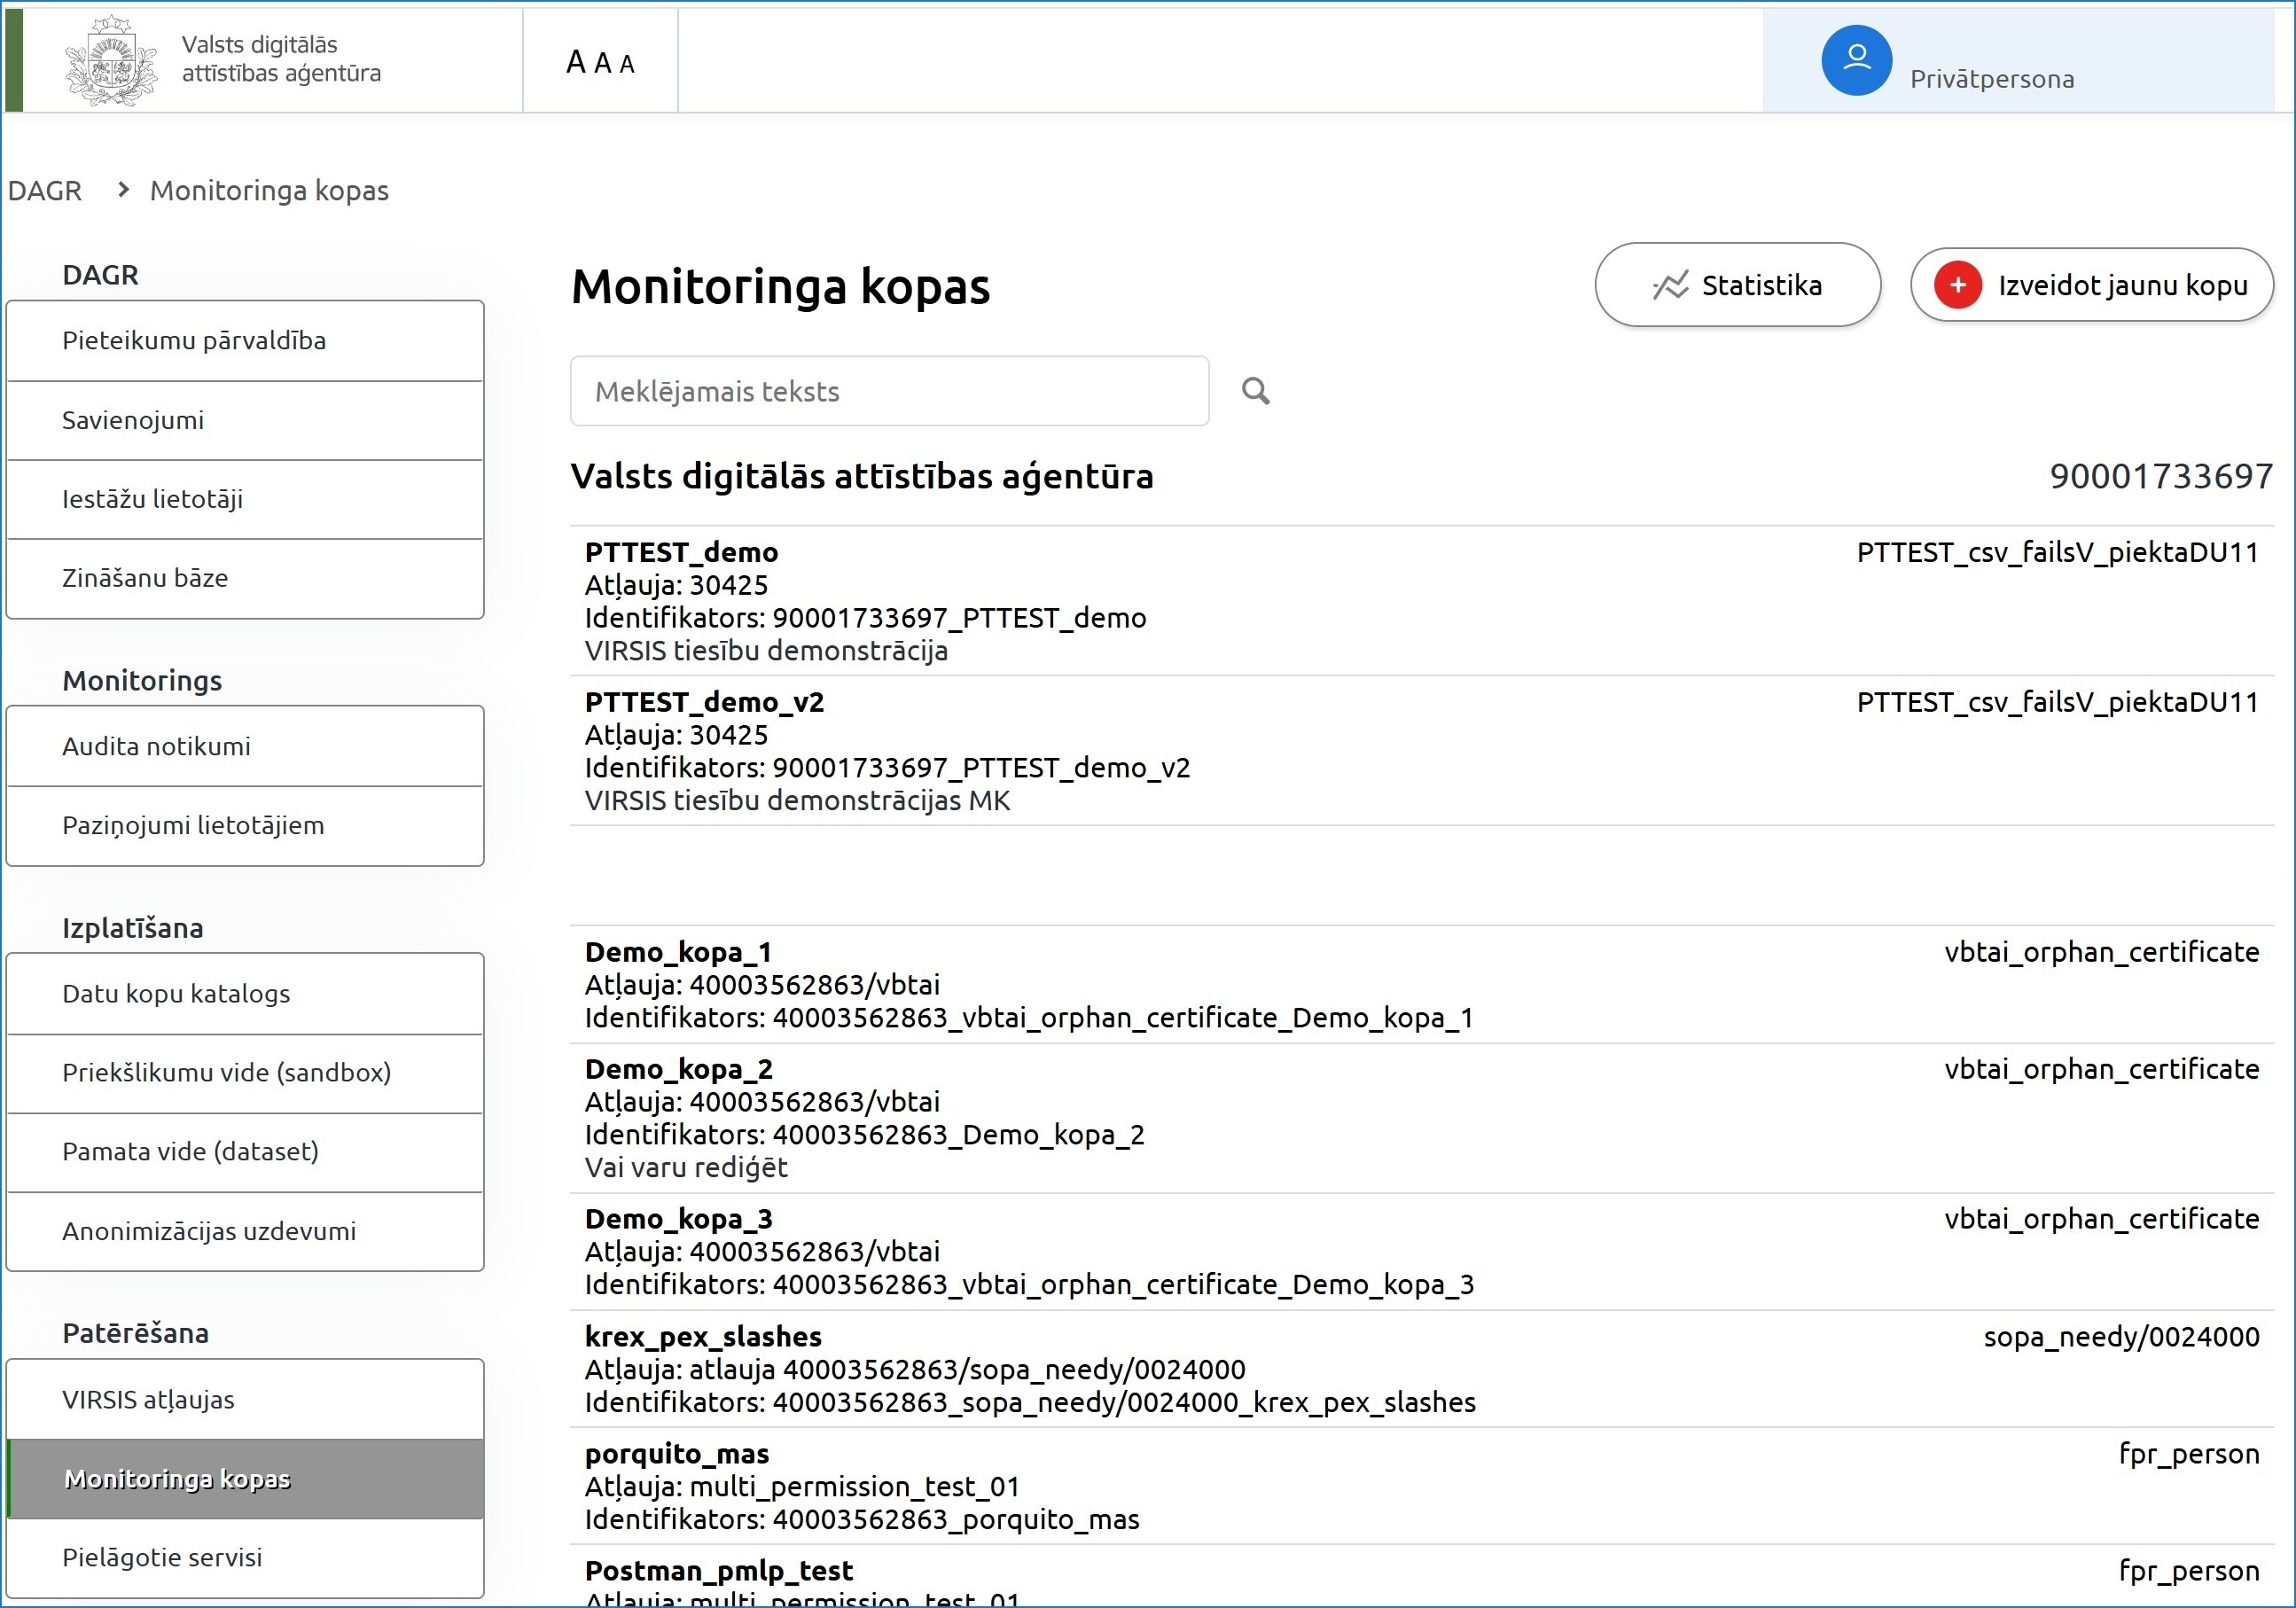Image resolution: width=2296 pixels, height=1608 pixels.
Task: Click Identifikators 90001733697_PTTEST_demo line
Action: pos(866,618)
